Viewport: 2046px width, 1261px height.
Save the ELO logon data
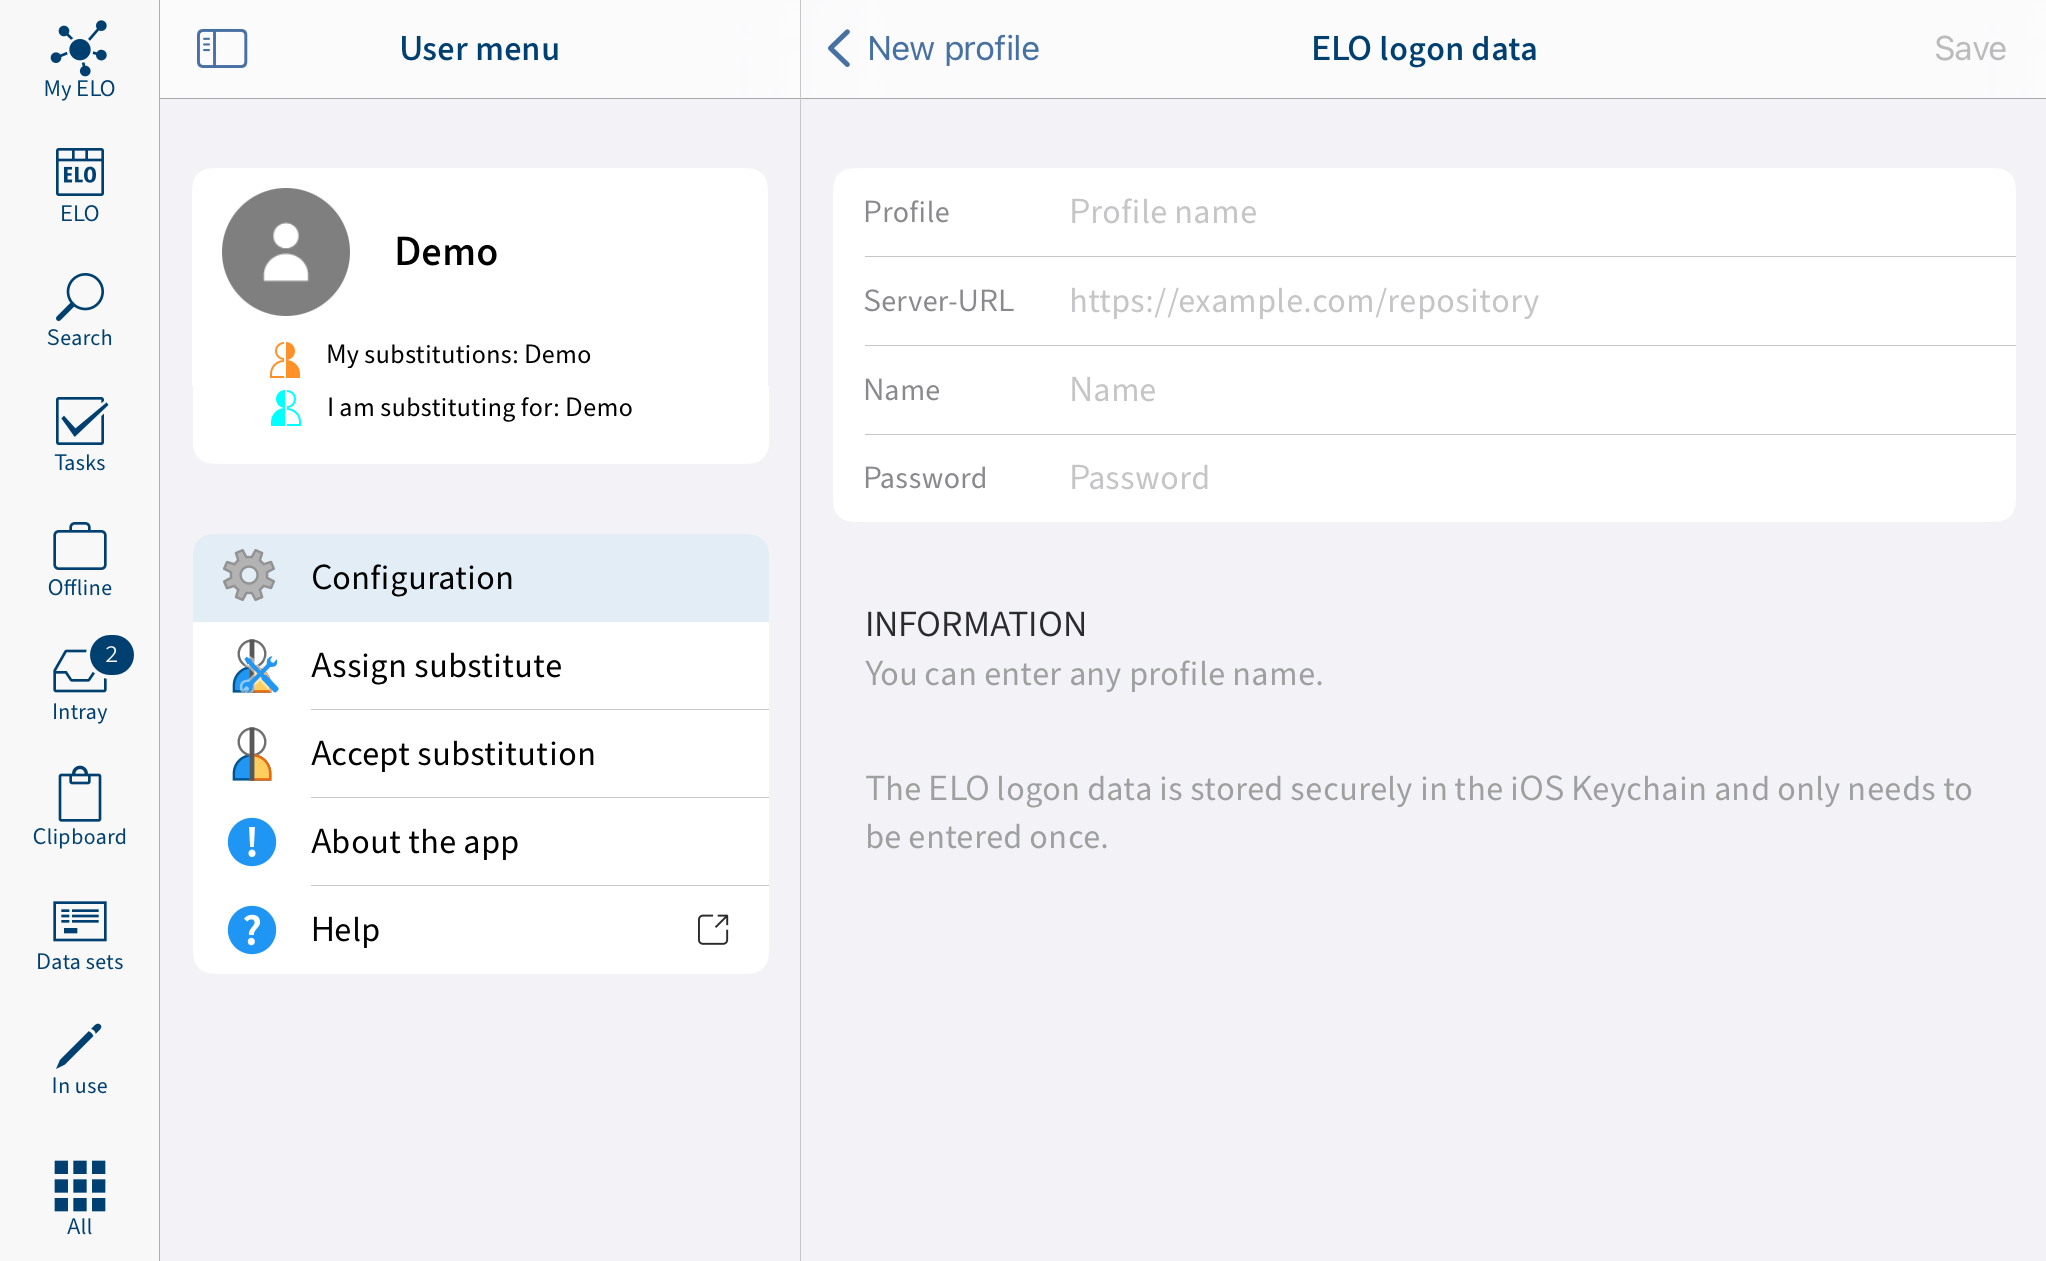(1970, 48)
